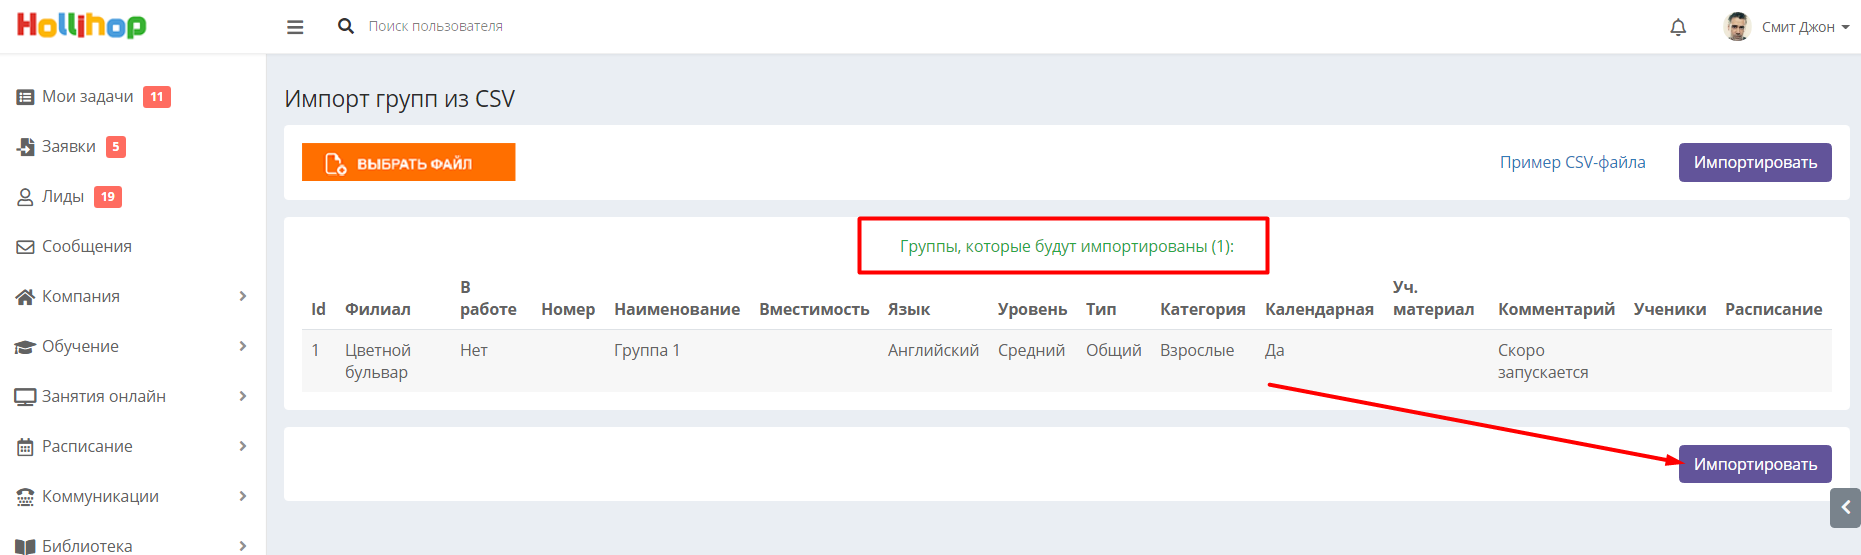The width and height of the screenshot is (1861, 555).
Task: Click the Сообщения envelope icon
Action: [x=26, y=247]
